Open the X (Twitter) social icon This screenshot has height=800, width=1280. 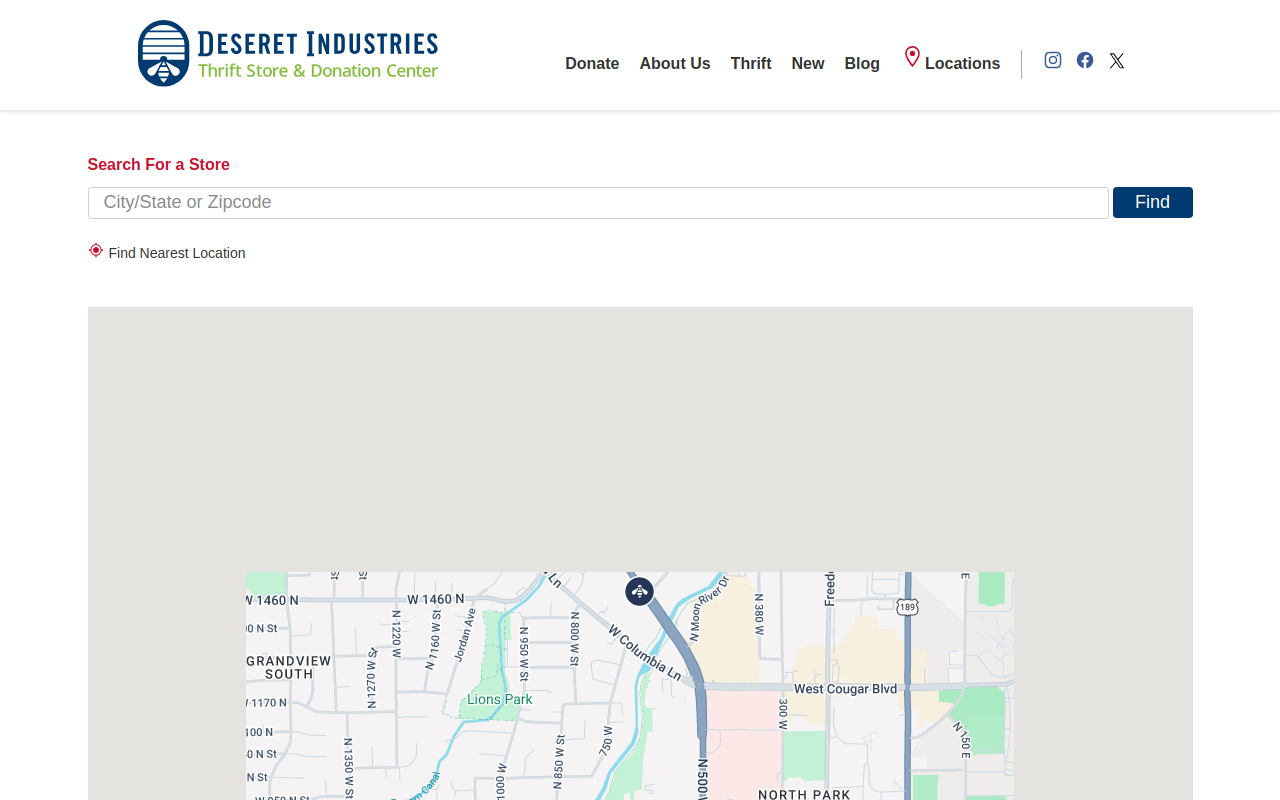[1117, 61]
